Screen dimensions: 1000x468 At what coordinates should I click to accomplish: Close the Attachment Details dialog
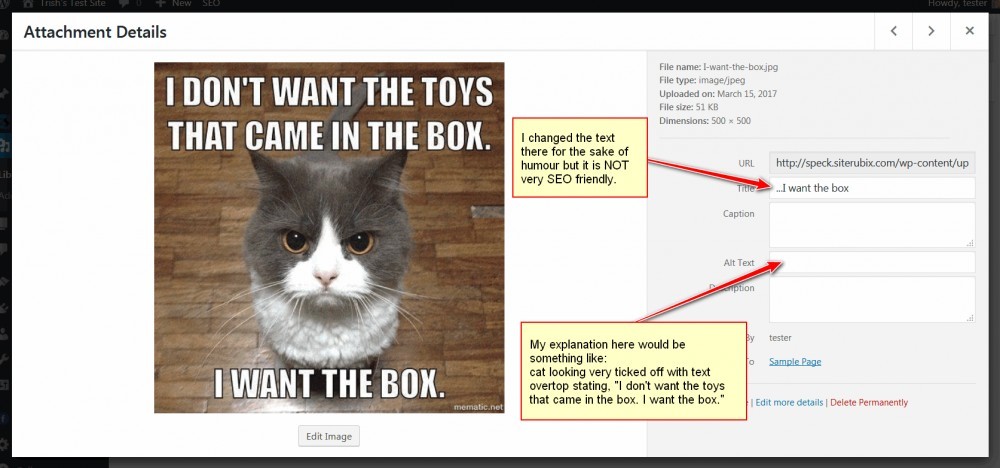pos(969,31)
